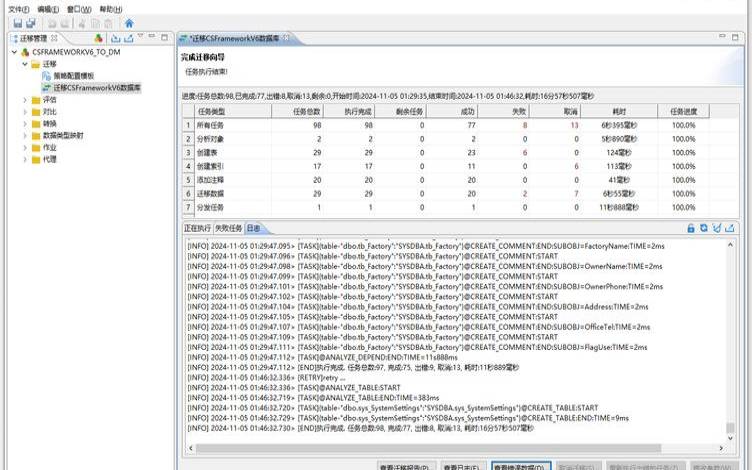Click the second icon in the log toolbar
The height and width of the screenshot is (470, 752).
[704, 228]
